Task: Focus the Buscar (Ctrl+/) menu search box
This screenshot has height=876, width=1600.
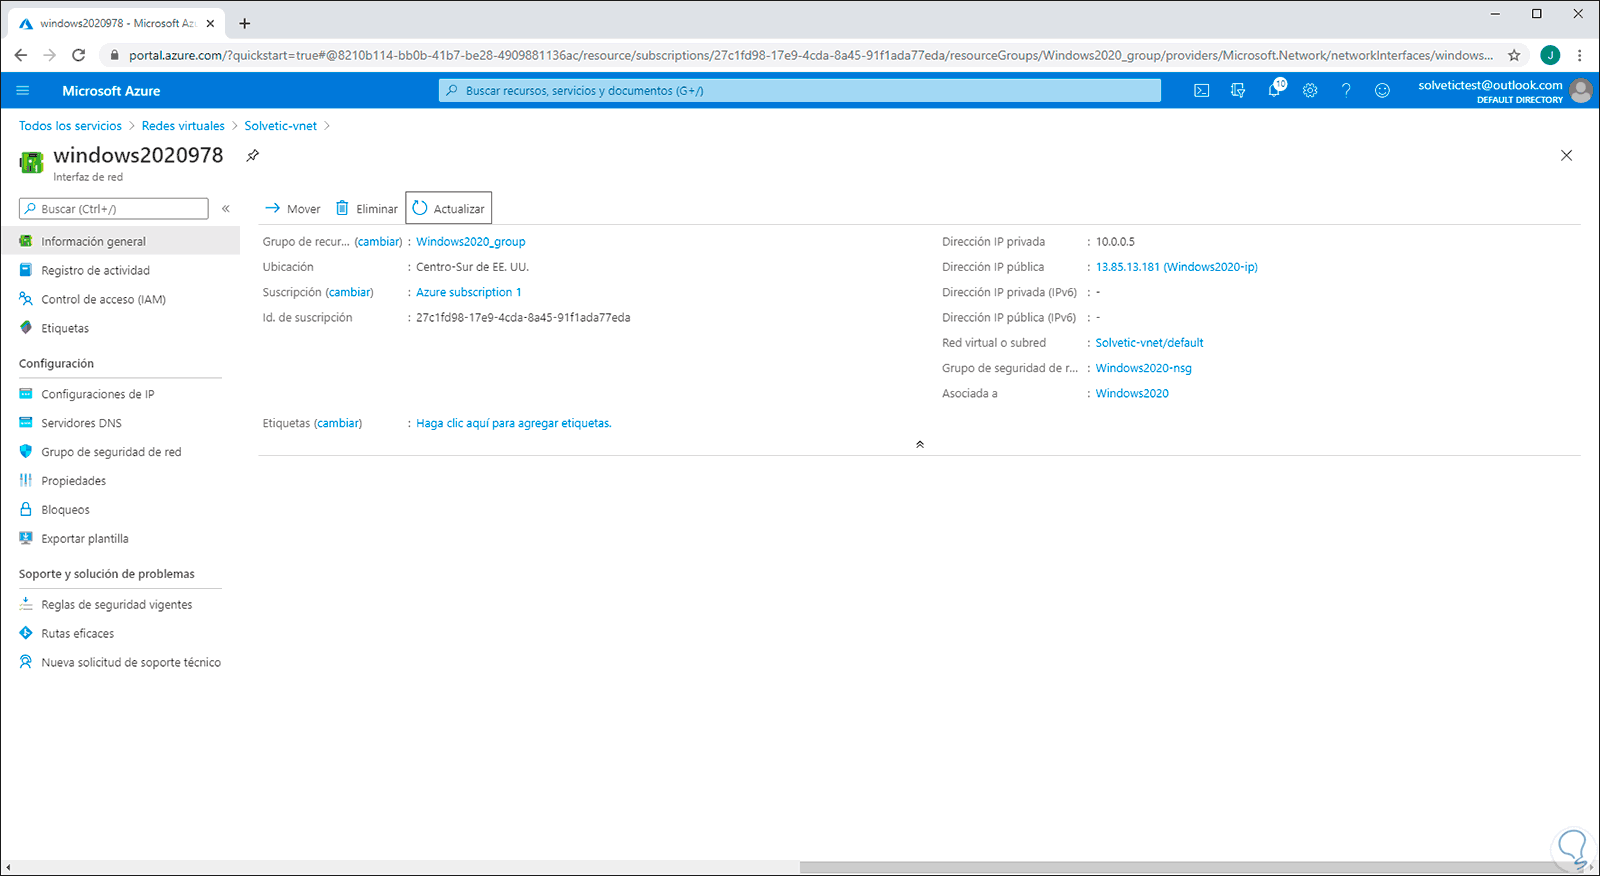Action: click(114, 209)
